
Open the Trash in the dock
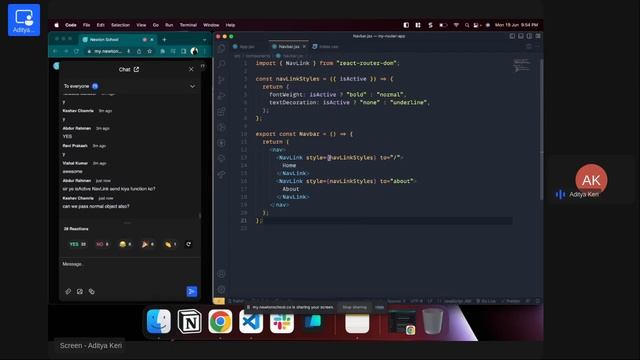click(x=432, y=321)
